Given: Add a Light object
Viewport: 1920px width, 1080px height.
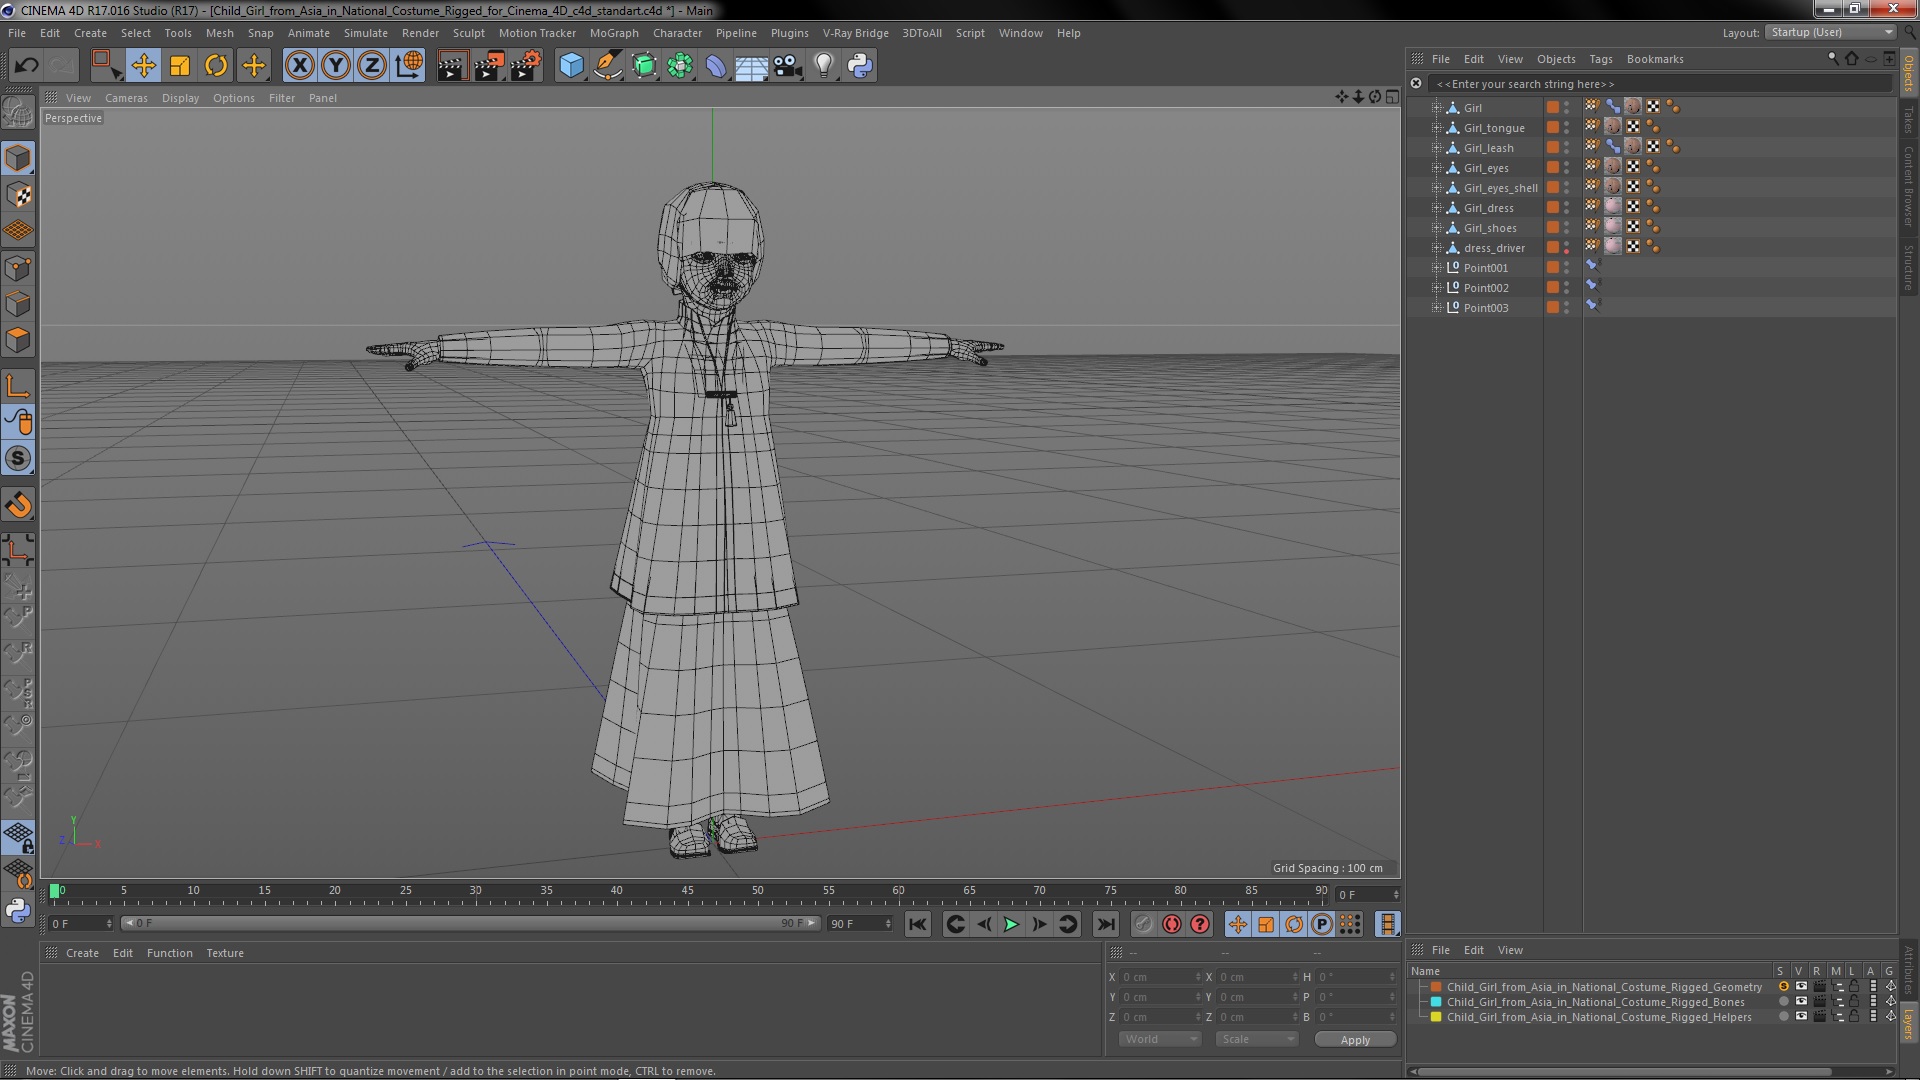Looking at the screenshot, I should (823, 66).
